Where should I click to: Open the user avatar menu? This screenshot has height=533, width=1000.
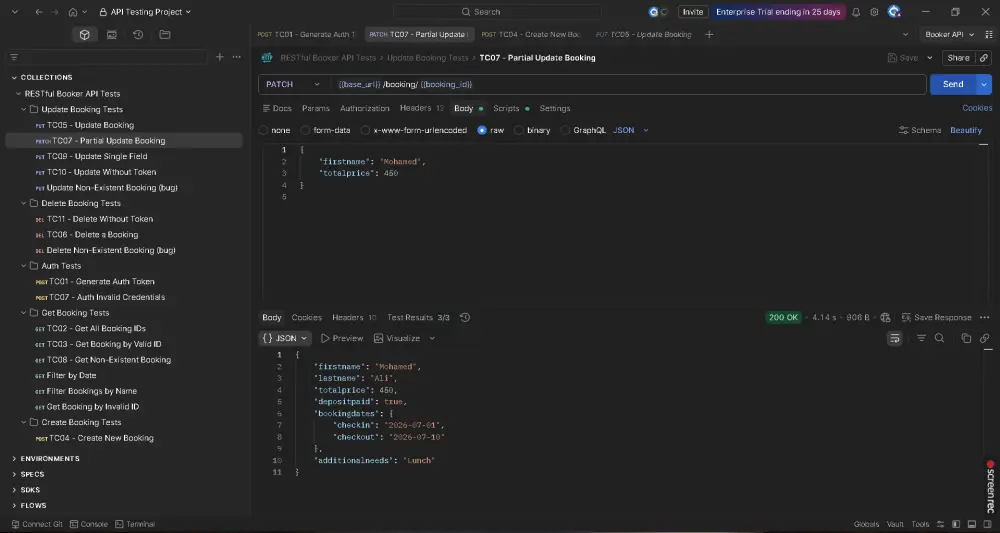pos(893,12)
